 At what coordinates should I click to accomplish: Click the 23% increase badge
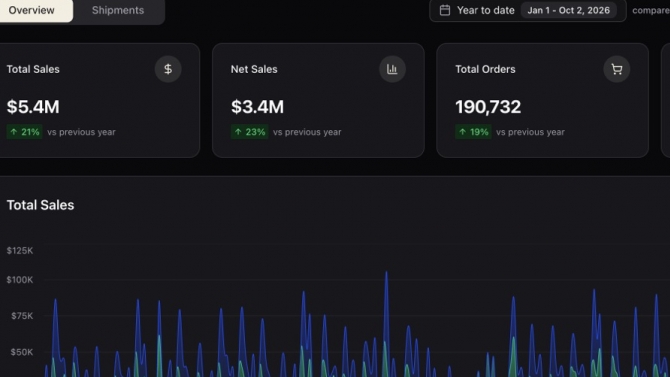click(x=250, y=132)
